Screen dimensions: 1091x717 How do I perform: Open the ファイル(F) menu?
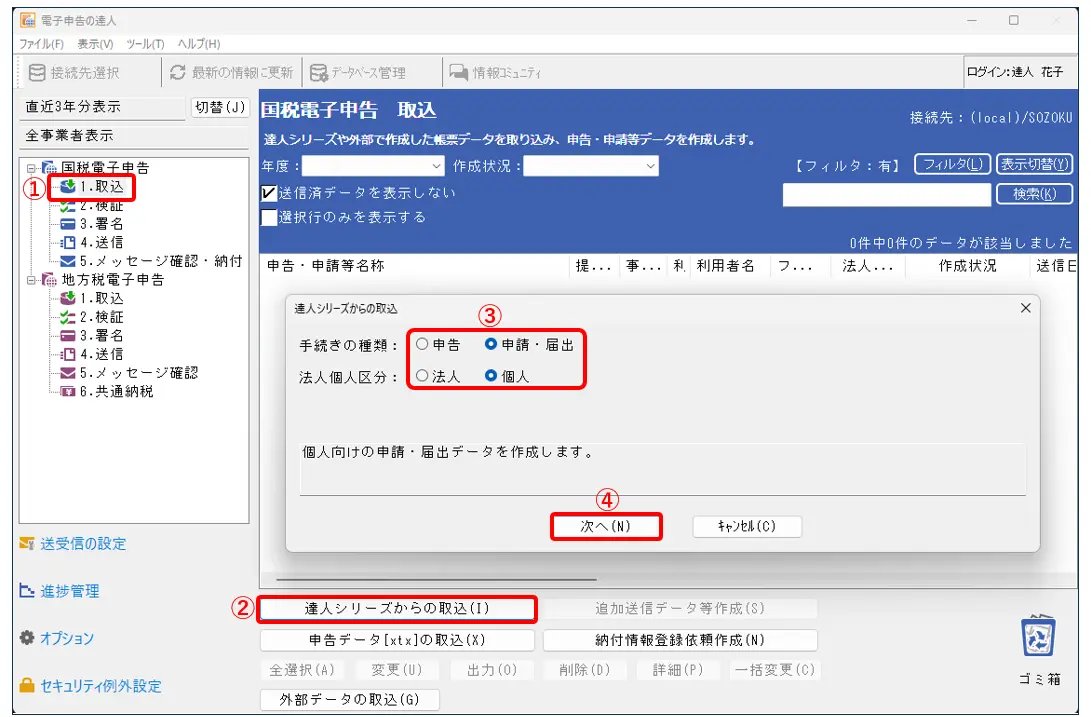tap(41, 44)
